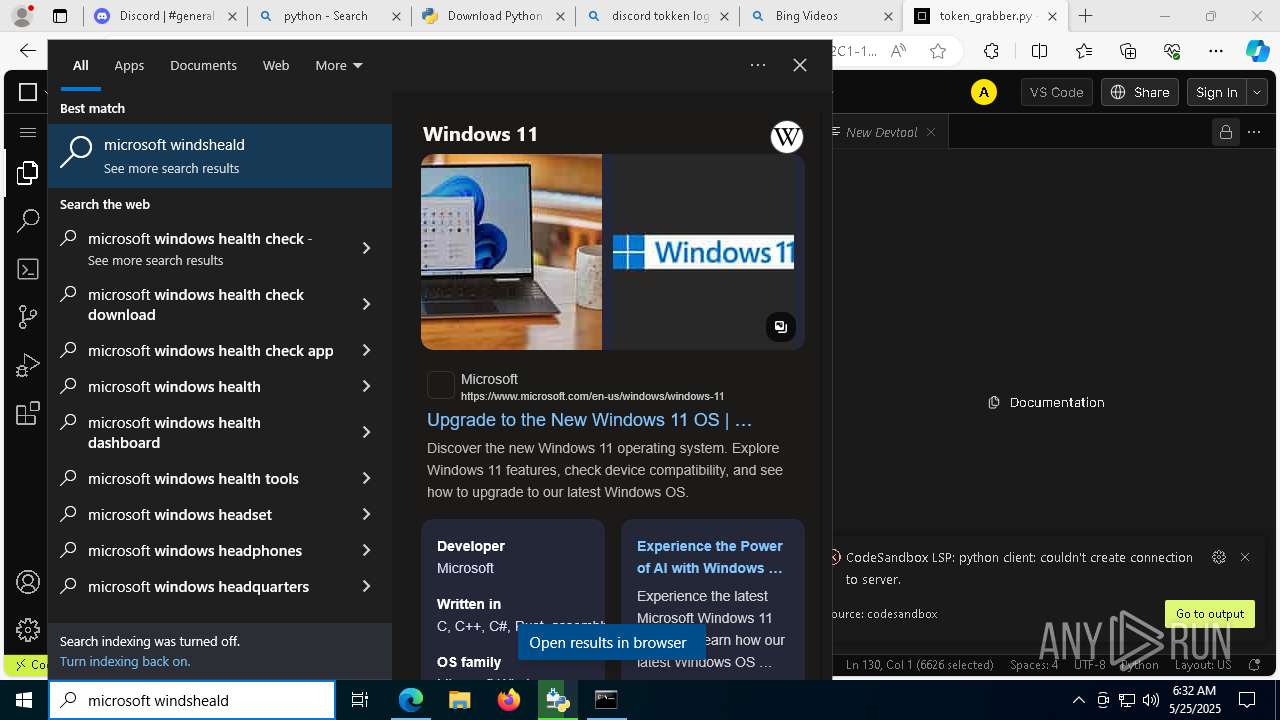Viewport: 1280px width, 720px height.
Task: Open the Windows Start button
Action: point(24,700)
